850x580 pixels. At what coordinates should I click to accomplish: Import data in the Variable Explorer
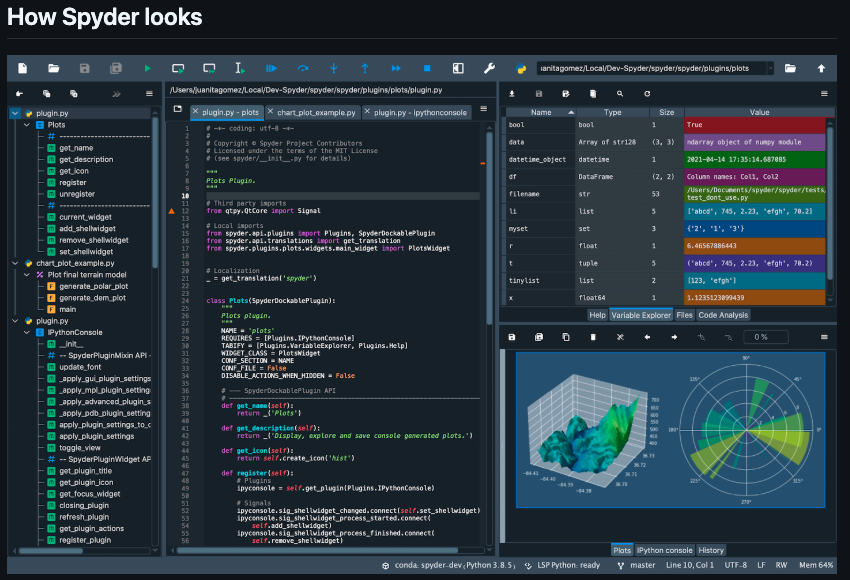(511, 94)
